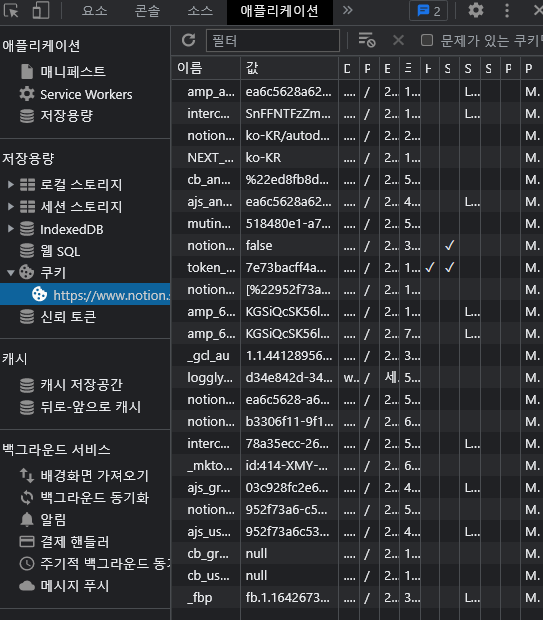The width and height of the screenshot is (543, 620).
Task: Open 결제 핸들러 service
Action: pos(75,542)
